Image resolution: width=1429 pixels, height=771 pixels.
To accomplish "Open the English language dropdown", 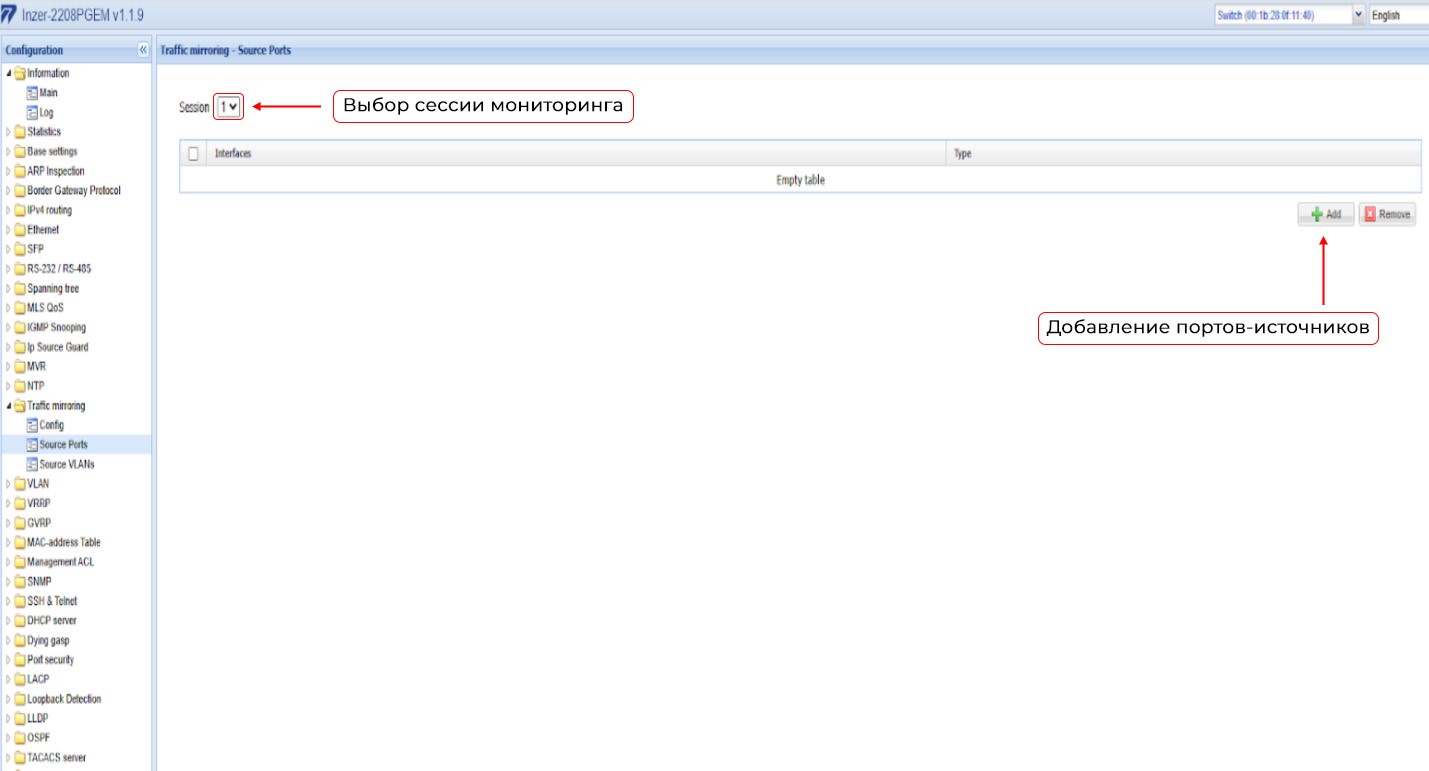I will 1398,15.
